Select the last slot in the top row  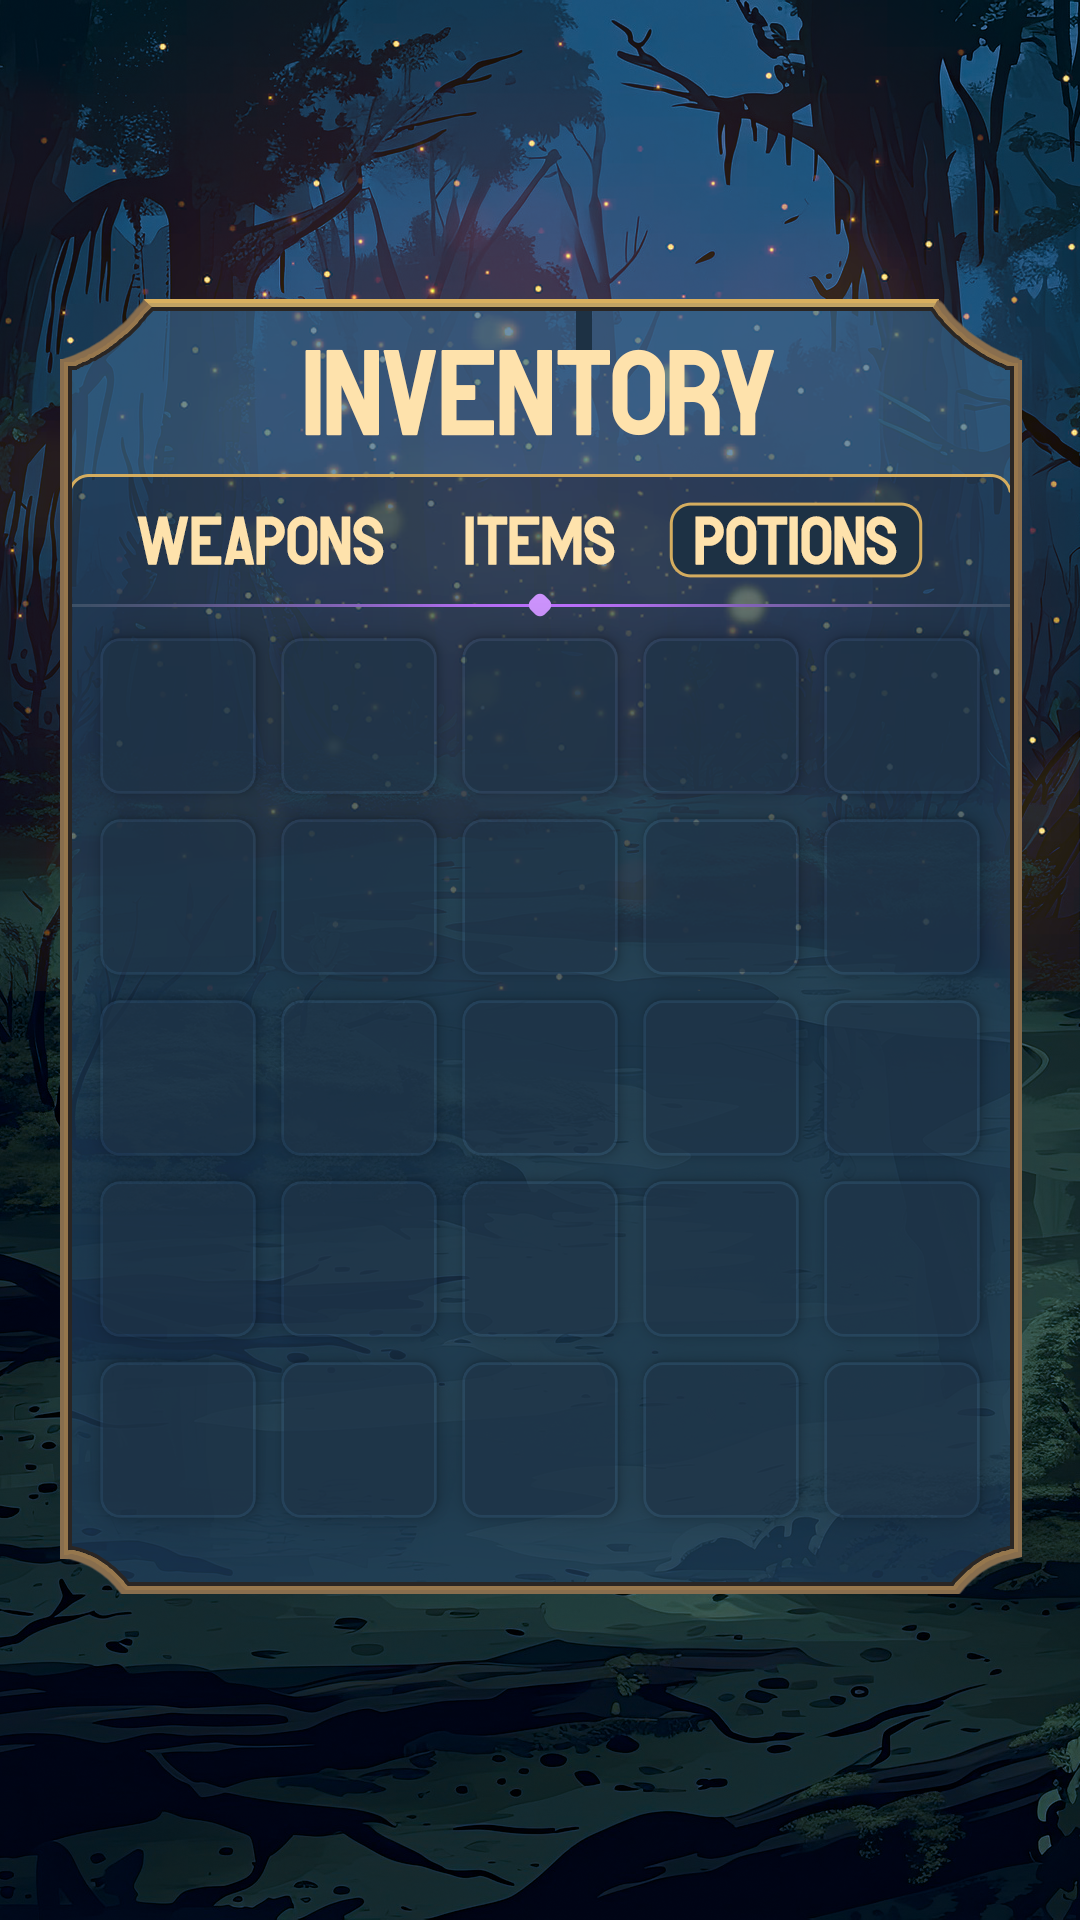tap(902, 716)
